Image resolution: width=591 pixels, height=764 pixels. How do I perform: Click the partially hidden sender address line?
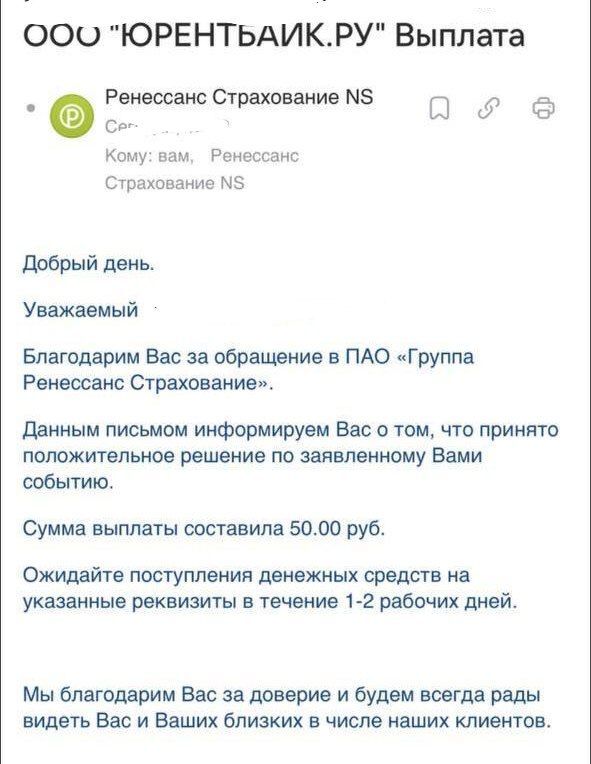(167, 126)
